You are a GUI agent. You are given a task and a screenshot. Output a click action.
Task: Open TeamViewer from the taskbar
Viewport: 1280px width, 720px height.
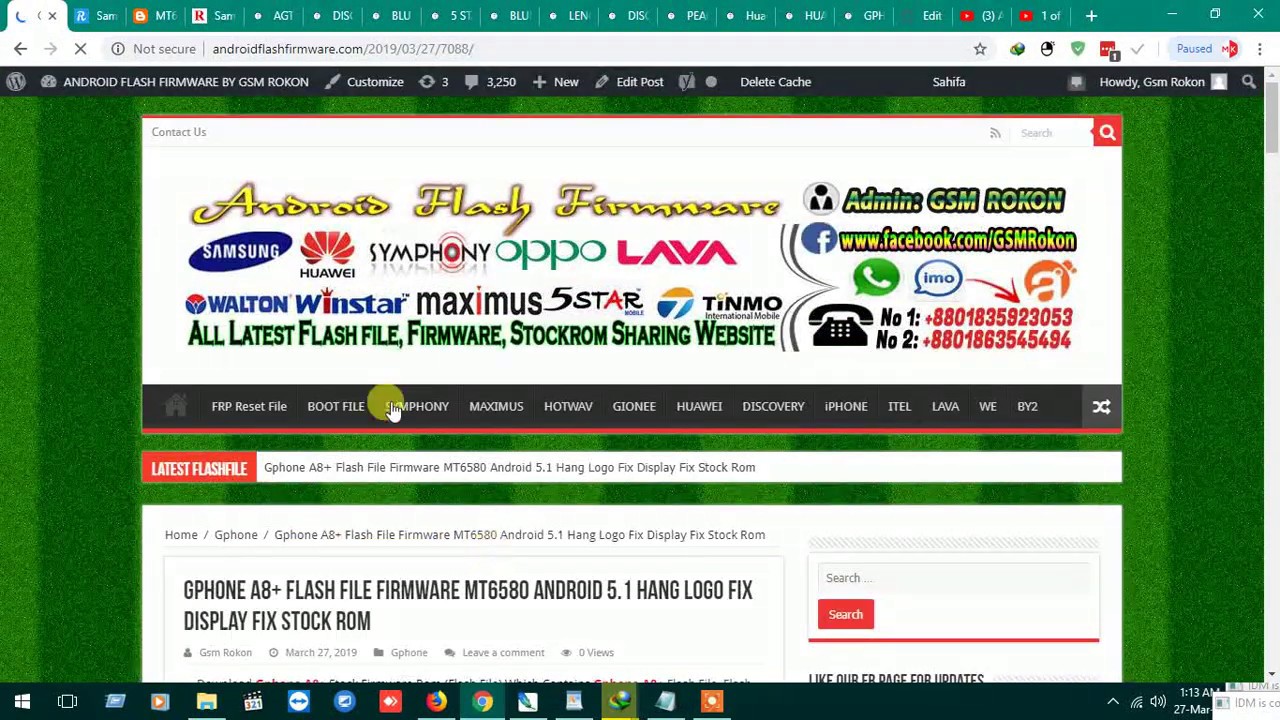tap(298, 702)
